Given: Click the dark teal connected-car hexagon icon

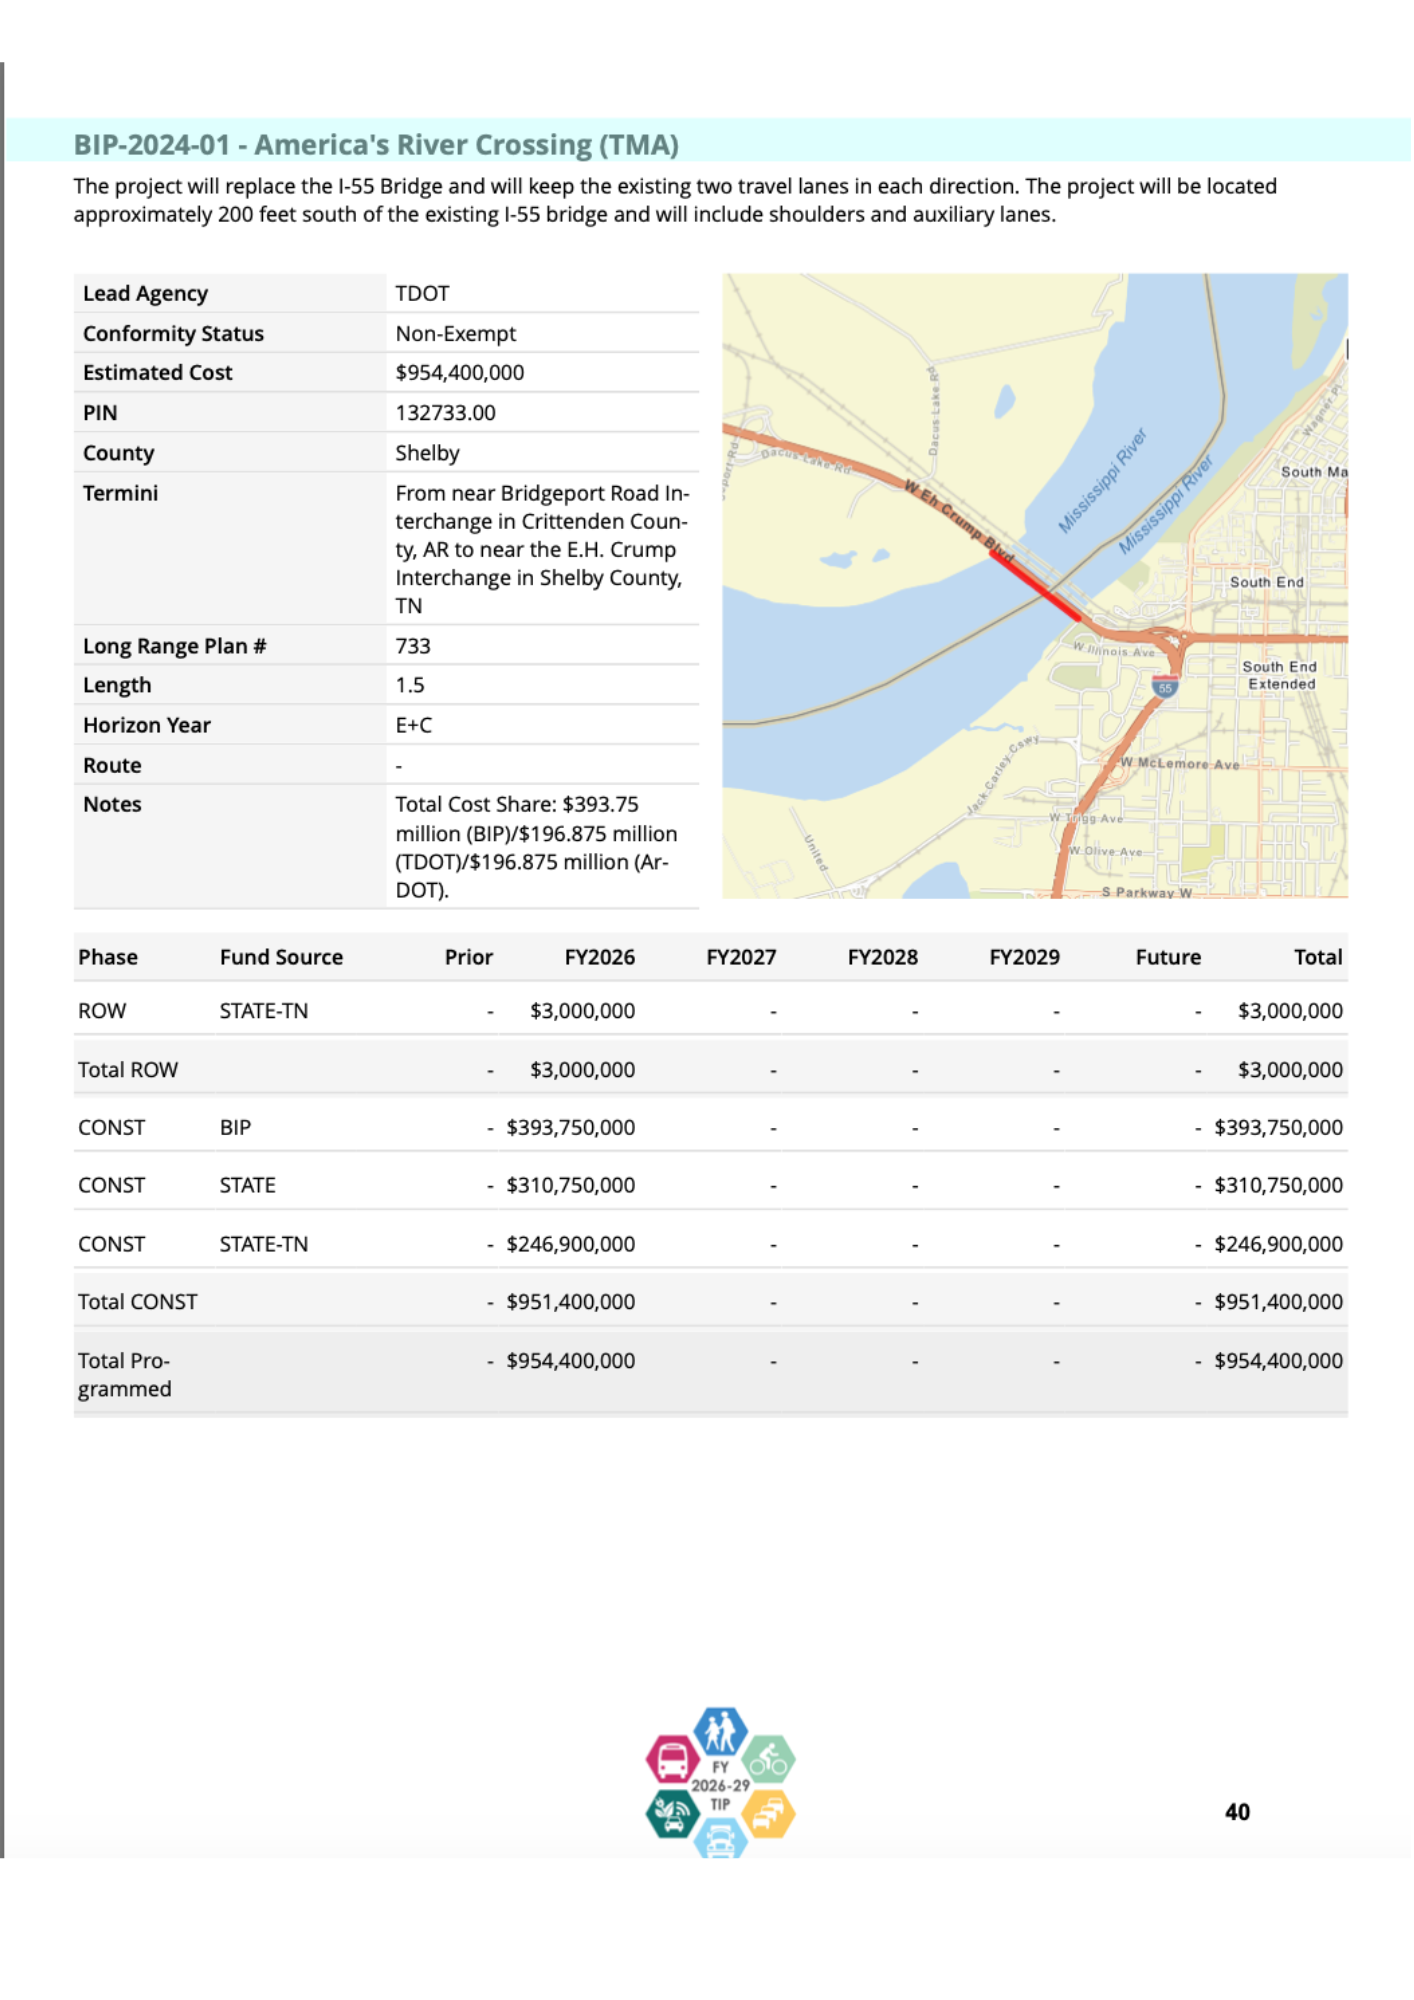Looking at the screenshot, I should 673,1813.
